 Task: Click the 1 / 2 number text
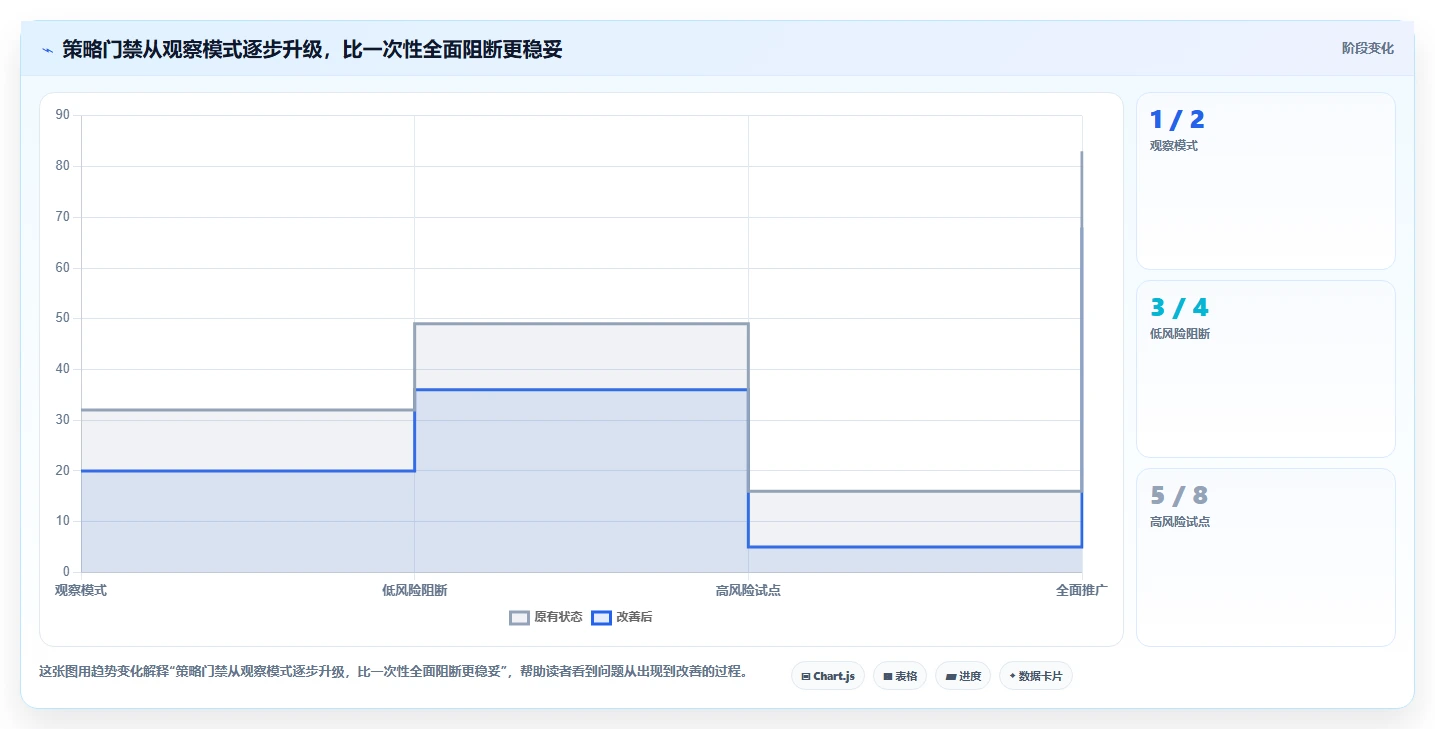pyautogui.click(x=1177, y=120)
